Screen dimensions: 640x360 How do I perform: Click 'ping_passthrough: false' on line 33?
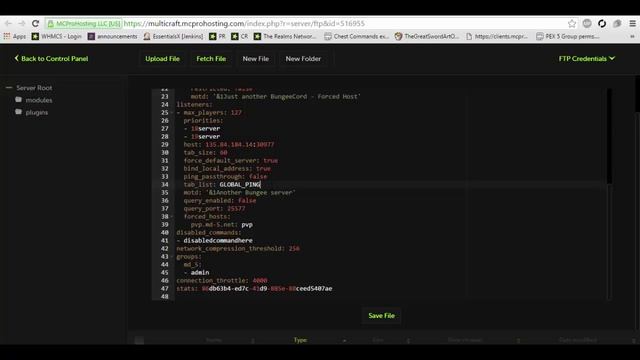coord(225,177)
